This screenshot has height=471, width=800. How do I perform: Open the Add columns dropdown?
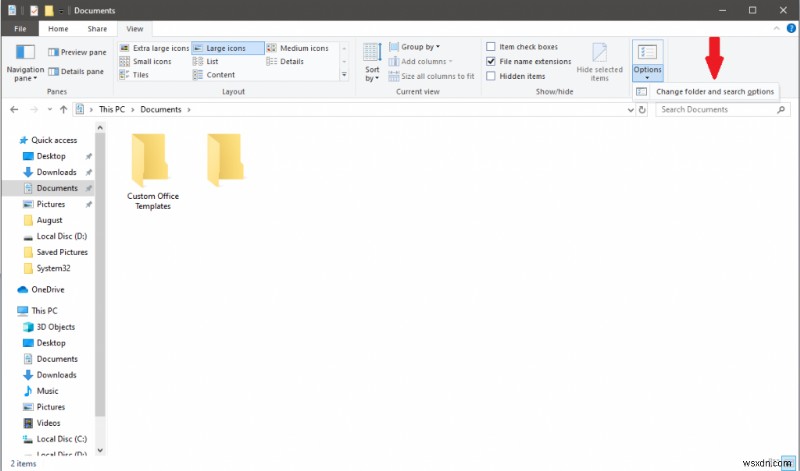(x=420, y=61)
